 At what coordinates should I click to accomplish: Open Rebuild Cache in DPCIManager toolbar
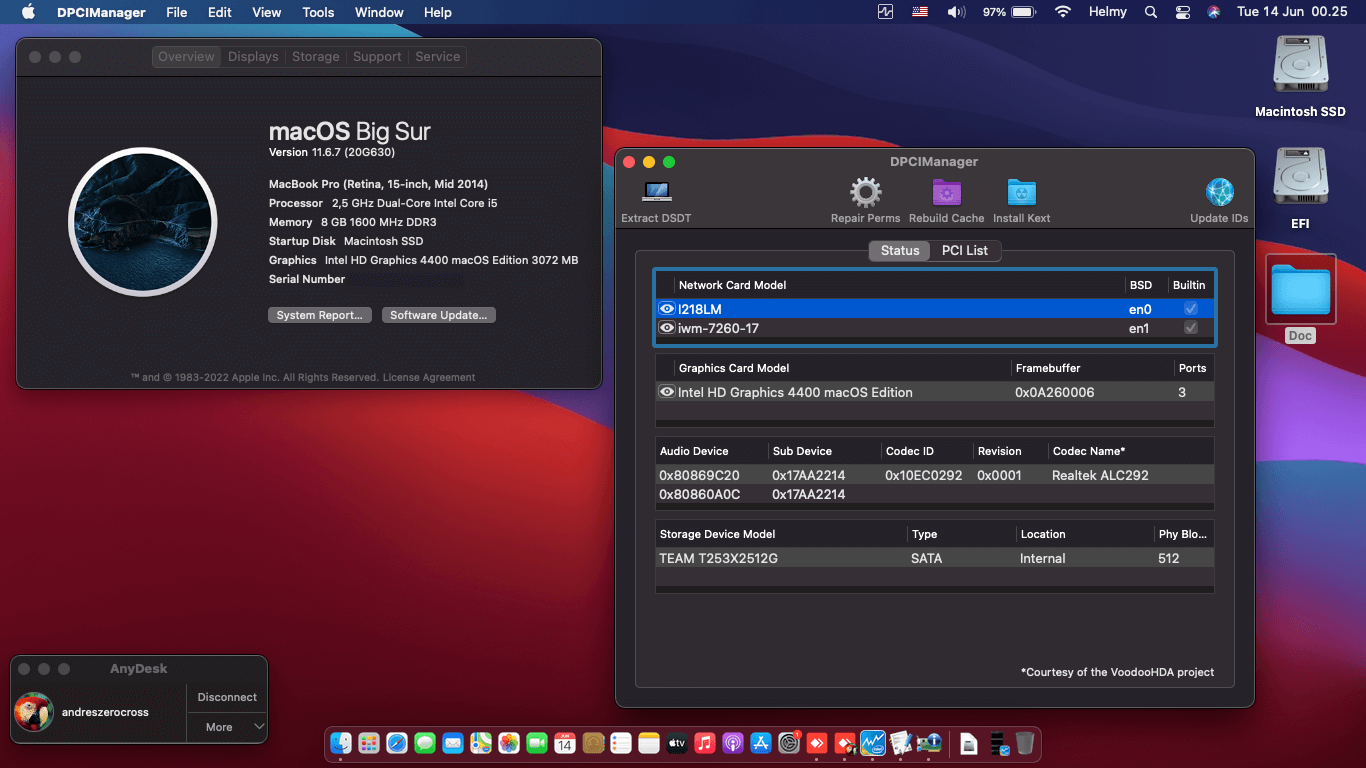click(946, 192)
